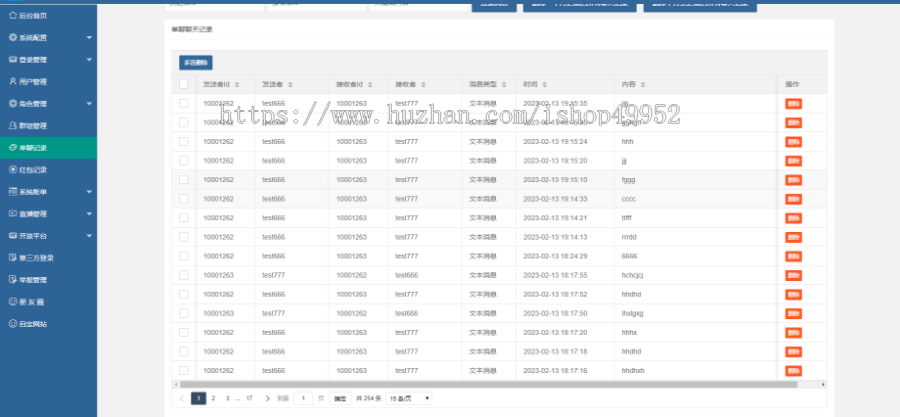
Task: Expand the 系统配置 menu arrow
Action: 89,38
